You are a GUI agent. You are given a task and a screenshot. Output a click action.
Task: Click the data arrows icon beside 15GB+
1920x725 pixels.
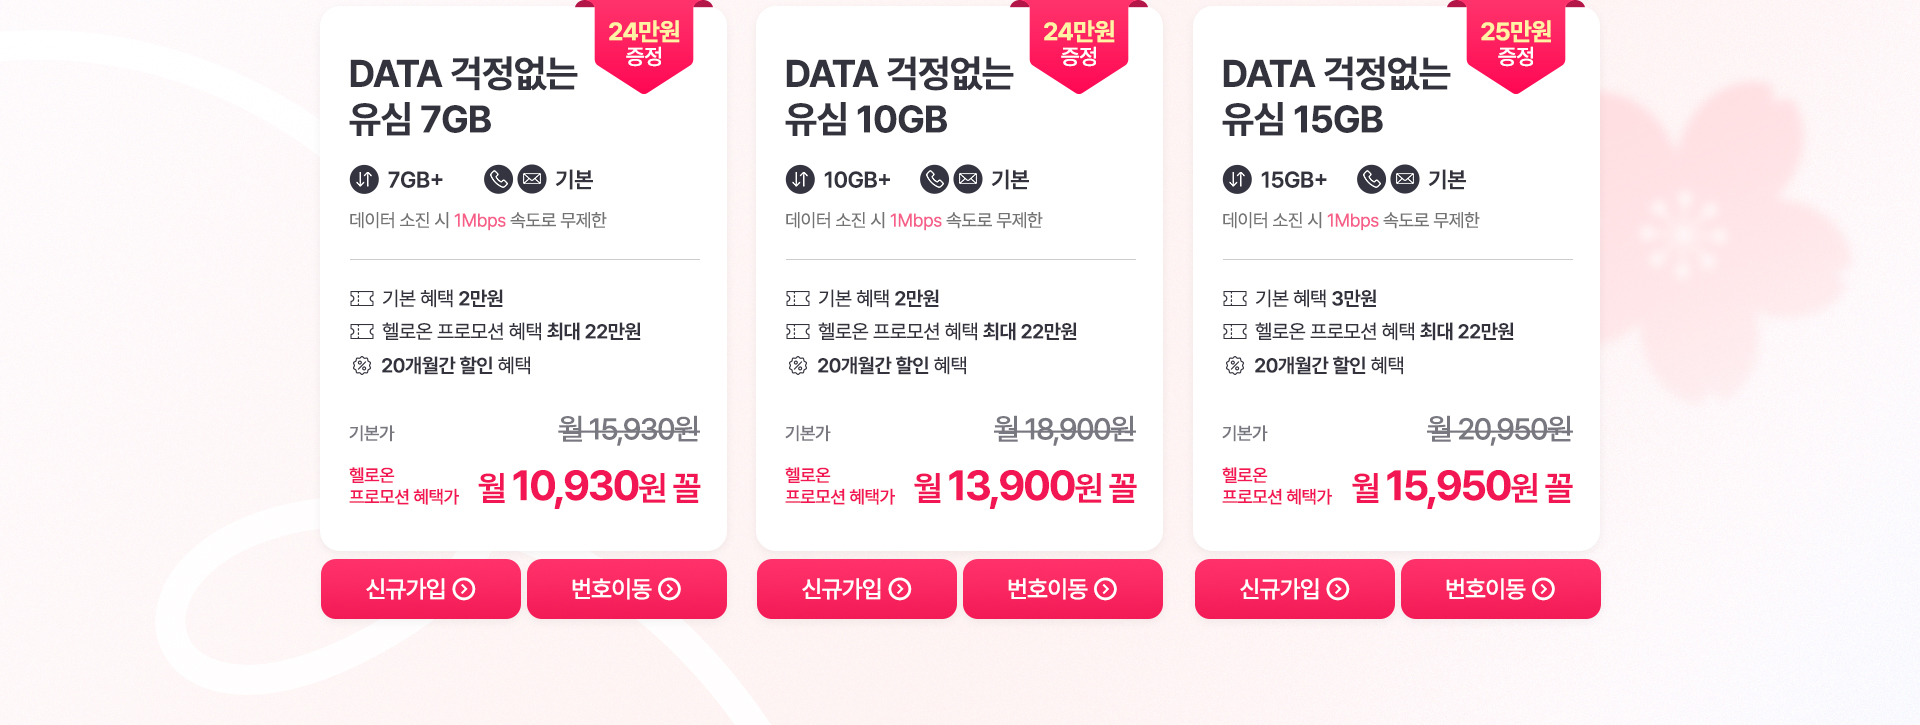click(1237, 179)
